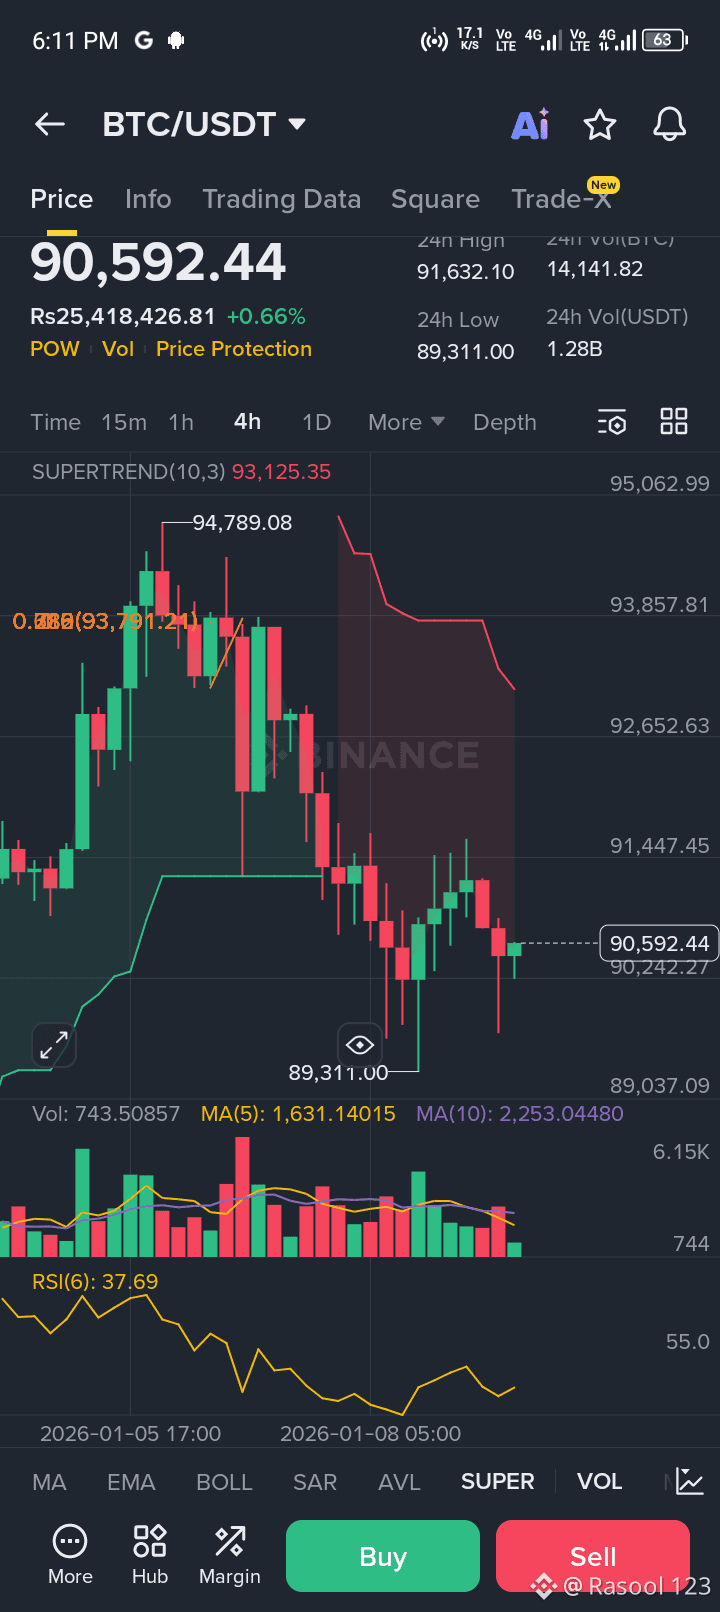
Task: Tap the back arrow icon
Action: (50, 124)
